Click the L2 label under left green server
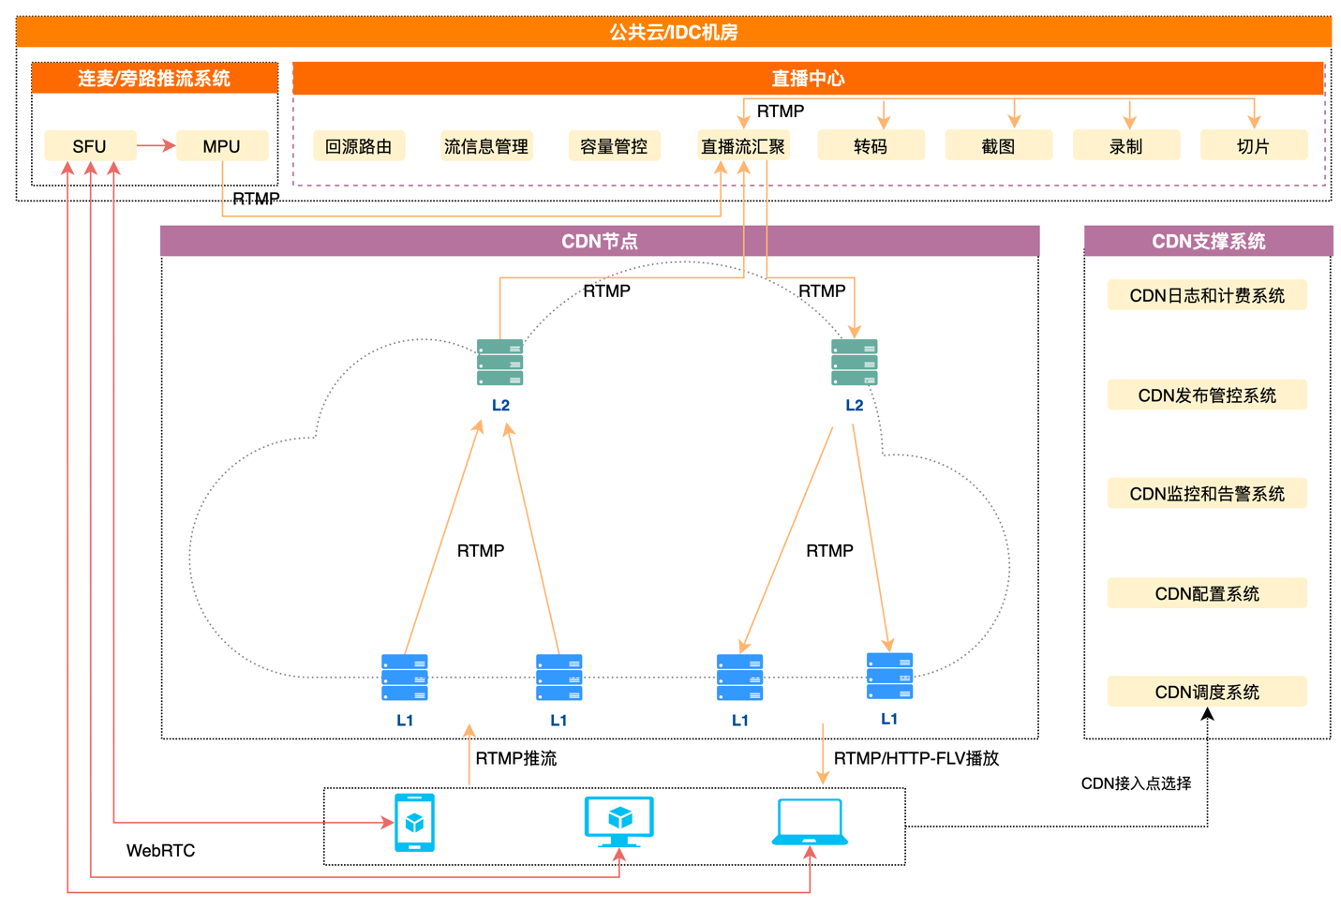Image resolution: width=1341 pixels, height=910 pixels. point(500,405)
